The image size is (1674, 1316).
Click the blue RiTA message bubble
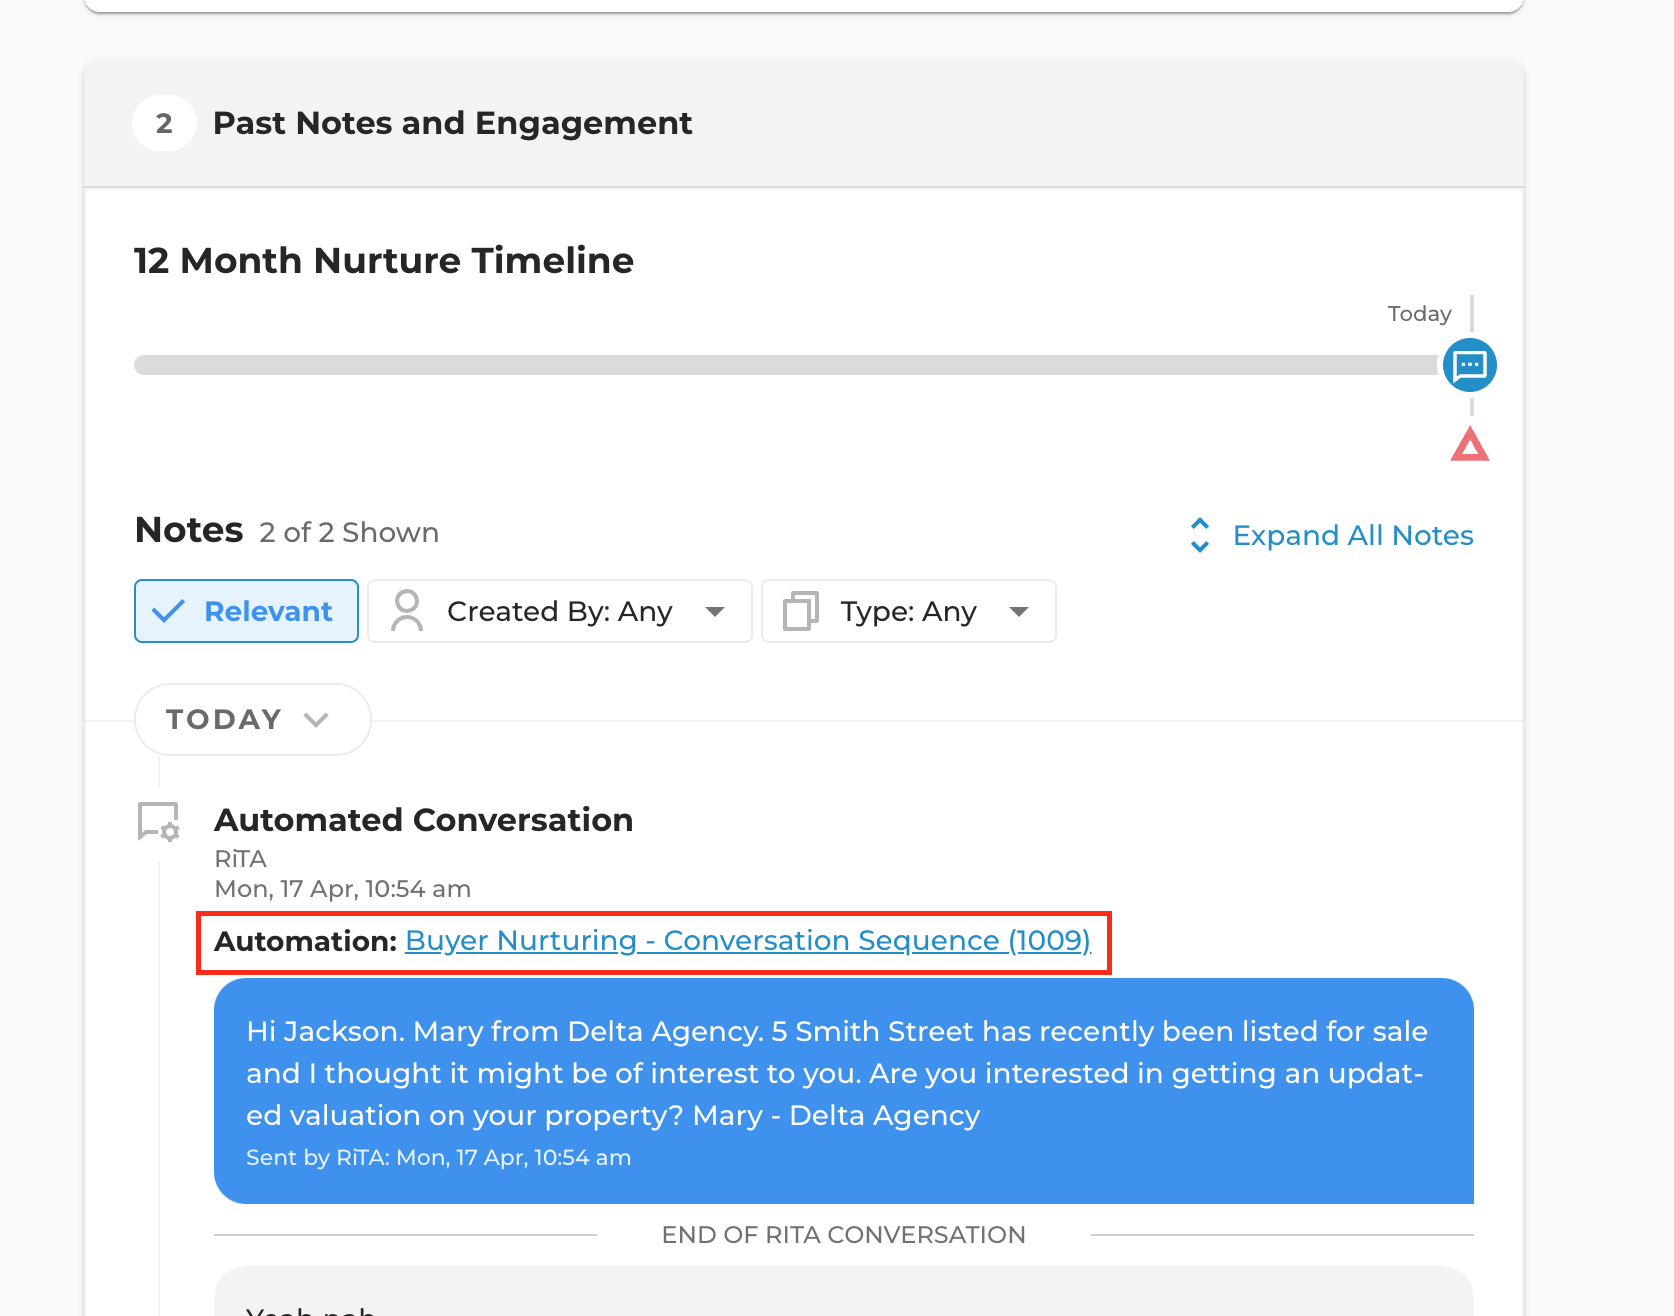pos(844,1091)
